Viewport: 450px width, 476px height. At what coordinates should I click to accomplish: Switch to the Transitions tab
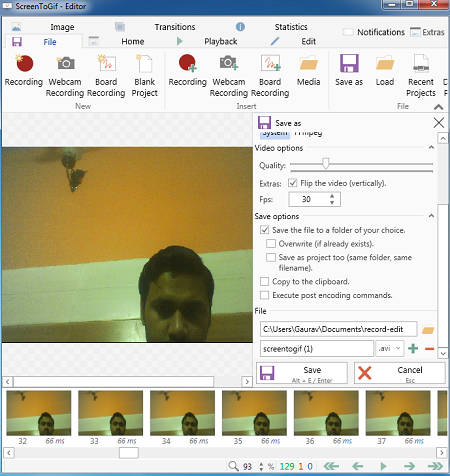[x=175, y=27]
